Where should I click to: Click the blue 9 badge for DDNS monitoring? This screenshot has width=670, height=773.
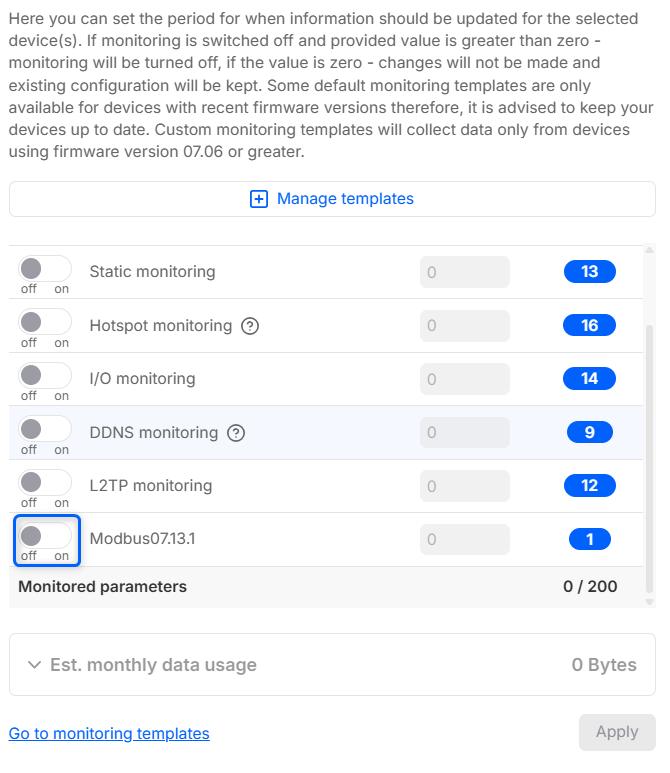(x=589, y=433)
